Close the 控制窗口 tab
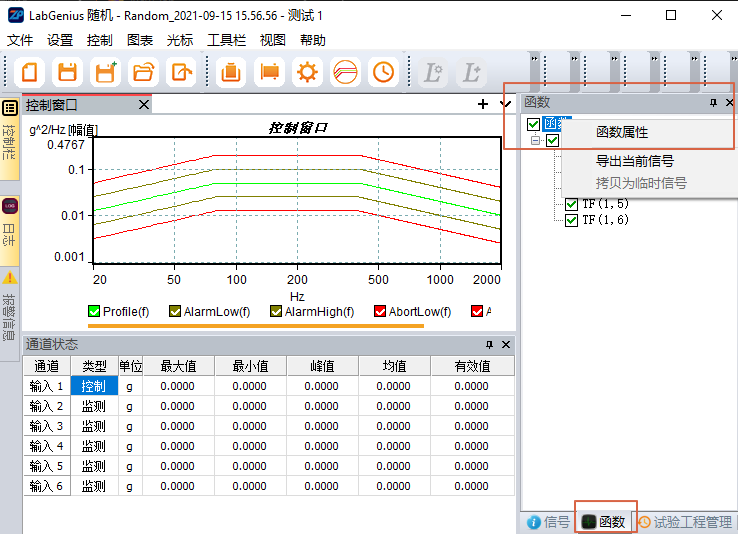The image size is (738, 534). click(x=144, y=104)
